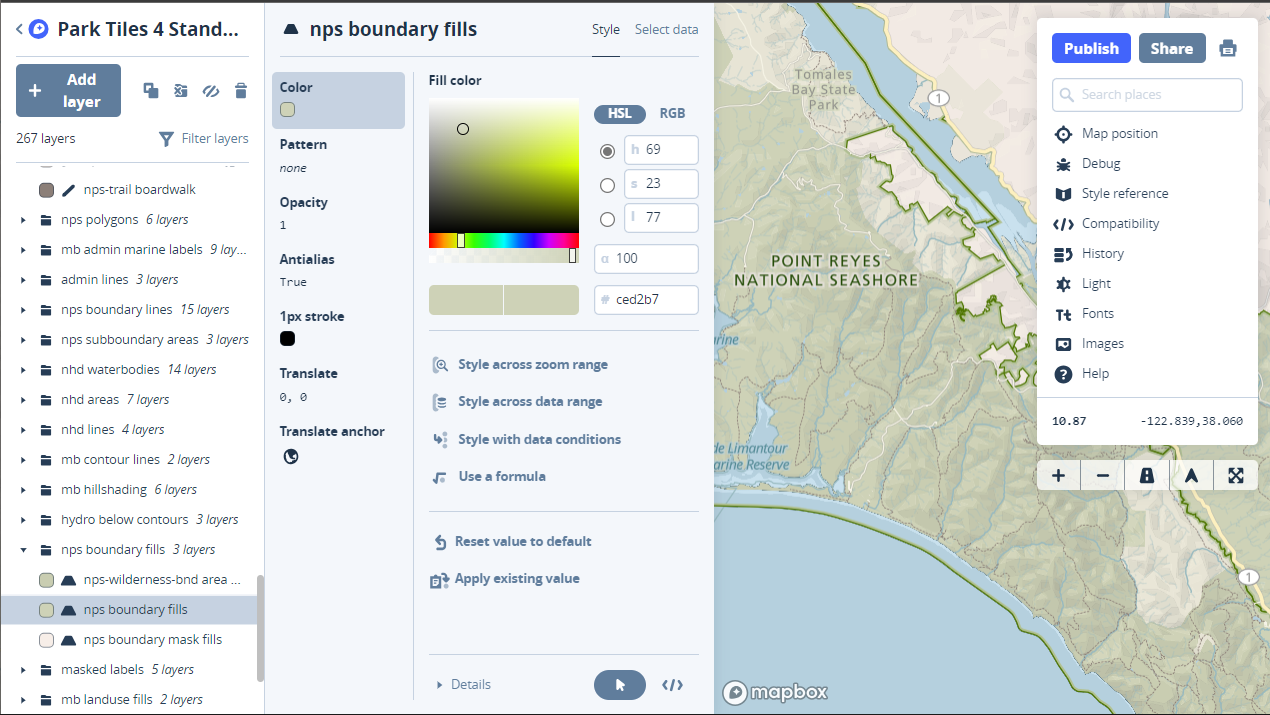Select the Opacity property

(x=338, y=213)
